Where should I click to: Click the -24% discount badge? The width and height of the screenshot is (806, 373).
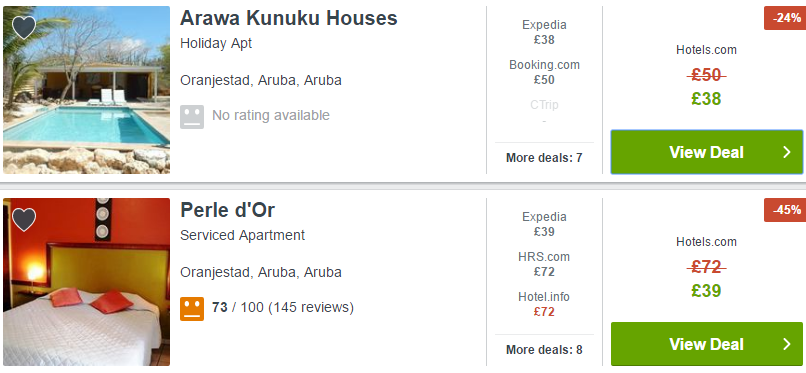coord(785,18)
